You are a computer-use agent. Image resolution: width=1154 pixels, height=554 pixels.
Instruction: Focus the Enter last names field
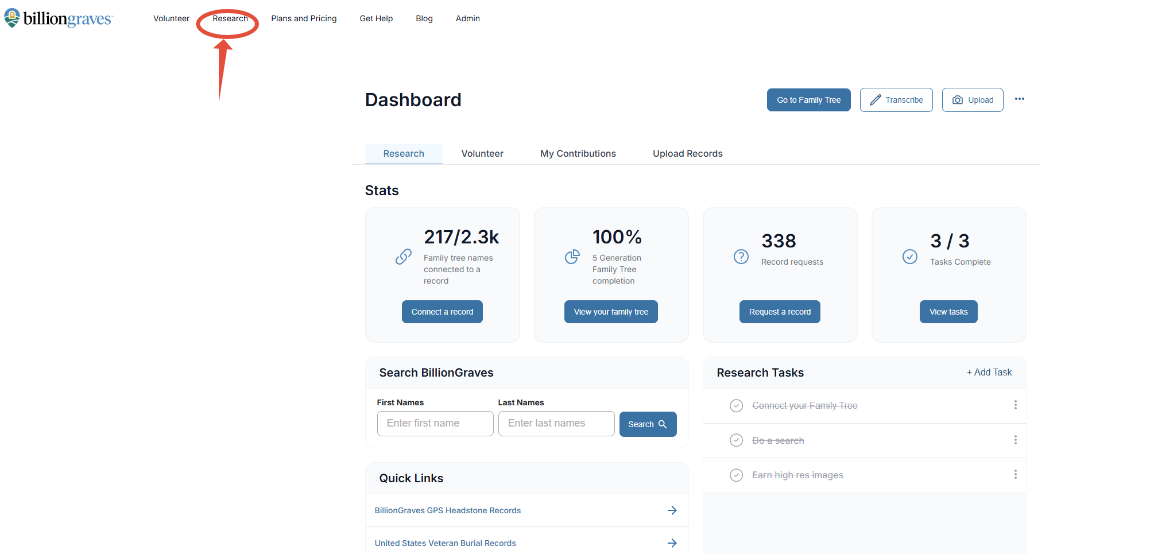point(556,424)
